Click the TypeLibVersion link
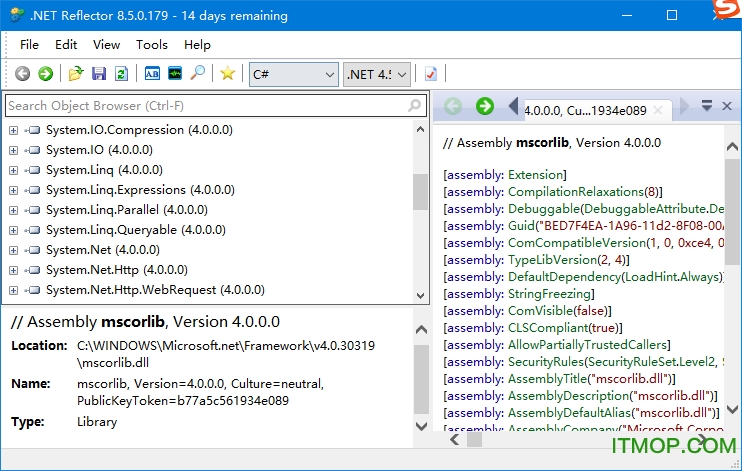This screenshot has width=742, height=471. point(553,260)
